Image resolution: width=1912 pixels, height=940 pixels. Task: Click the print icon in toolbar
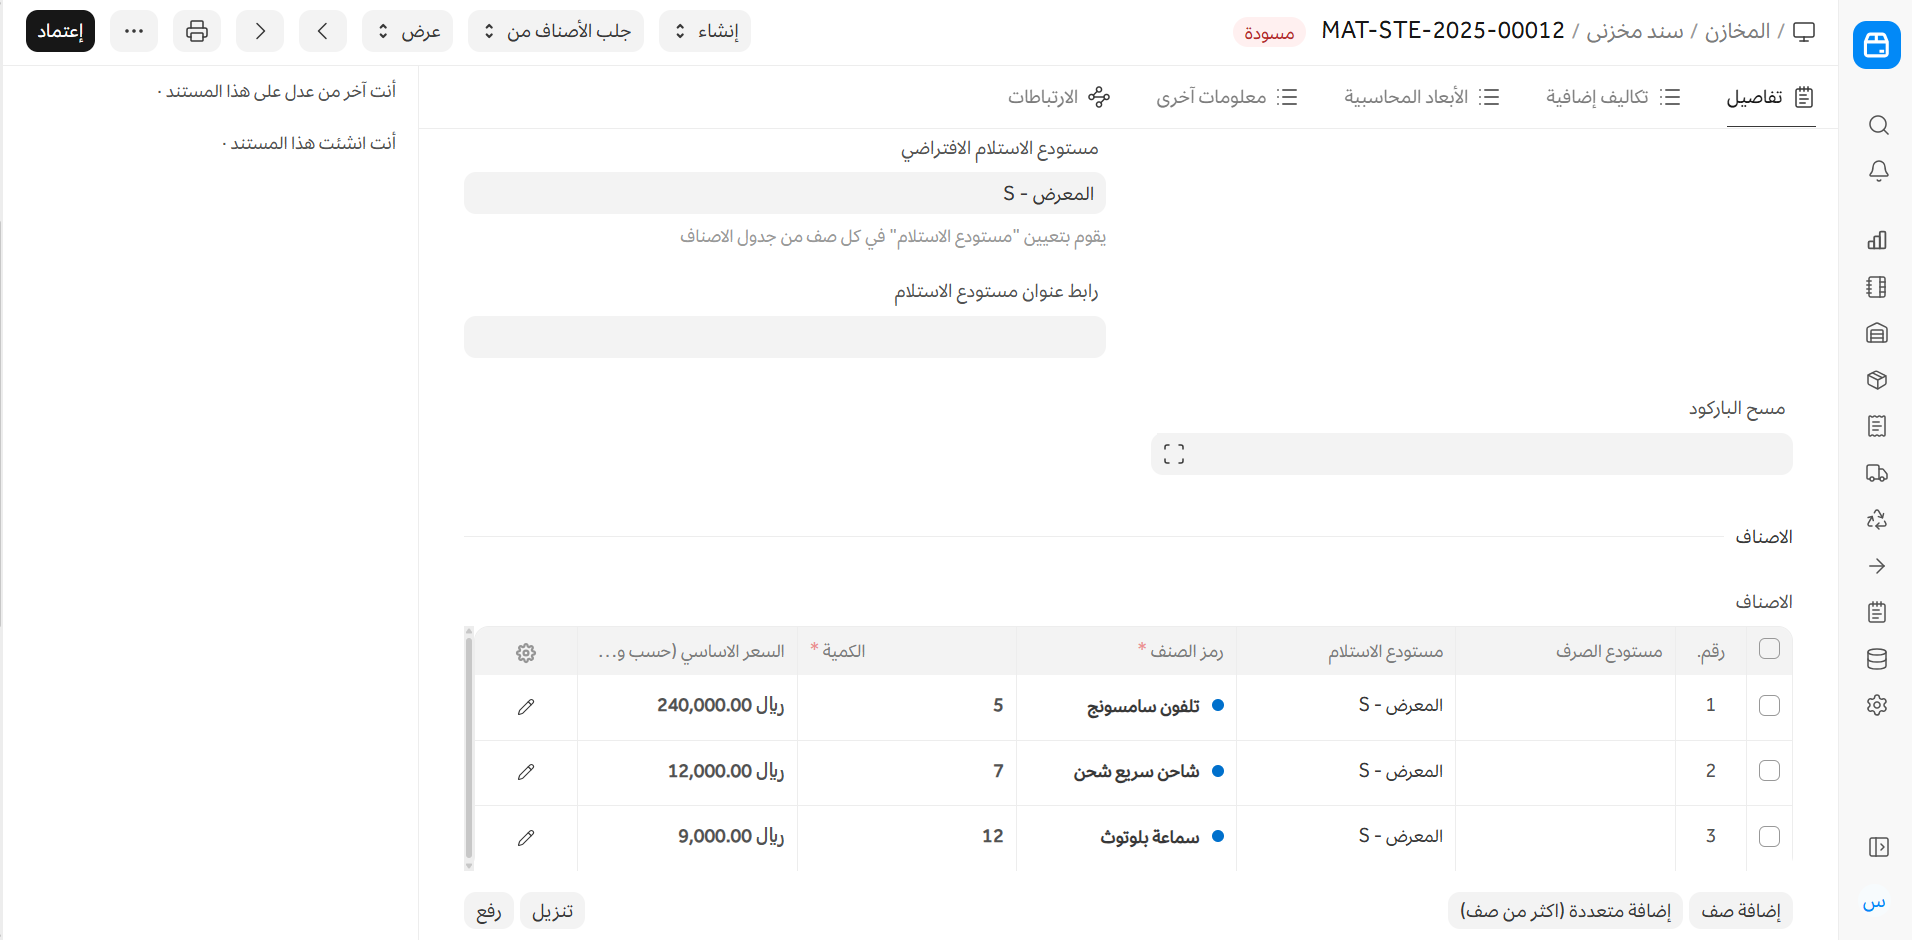pos(197,31)
